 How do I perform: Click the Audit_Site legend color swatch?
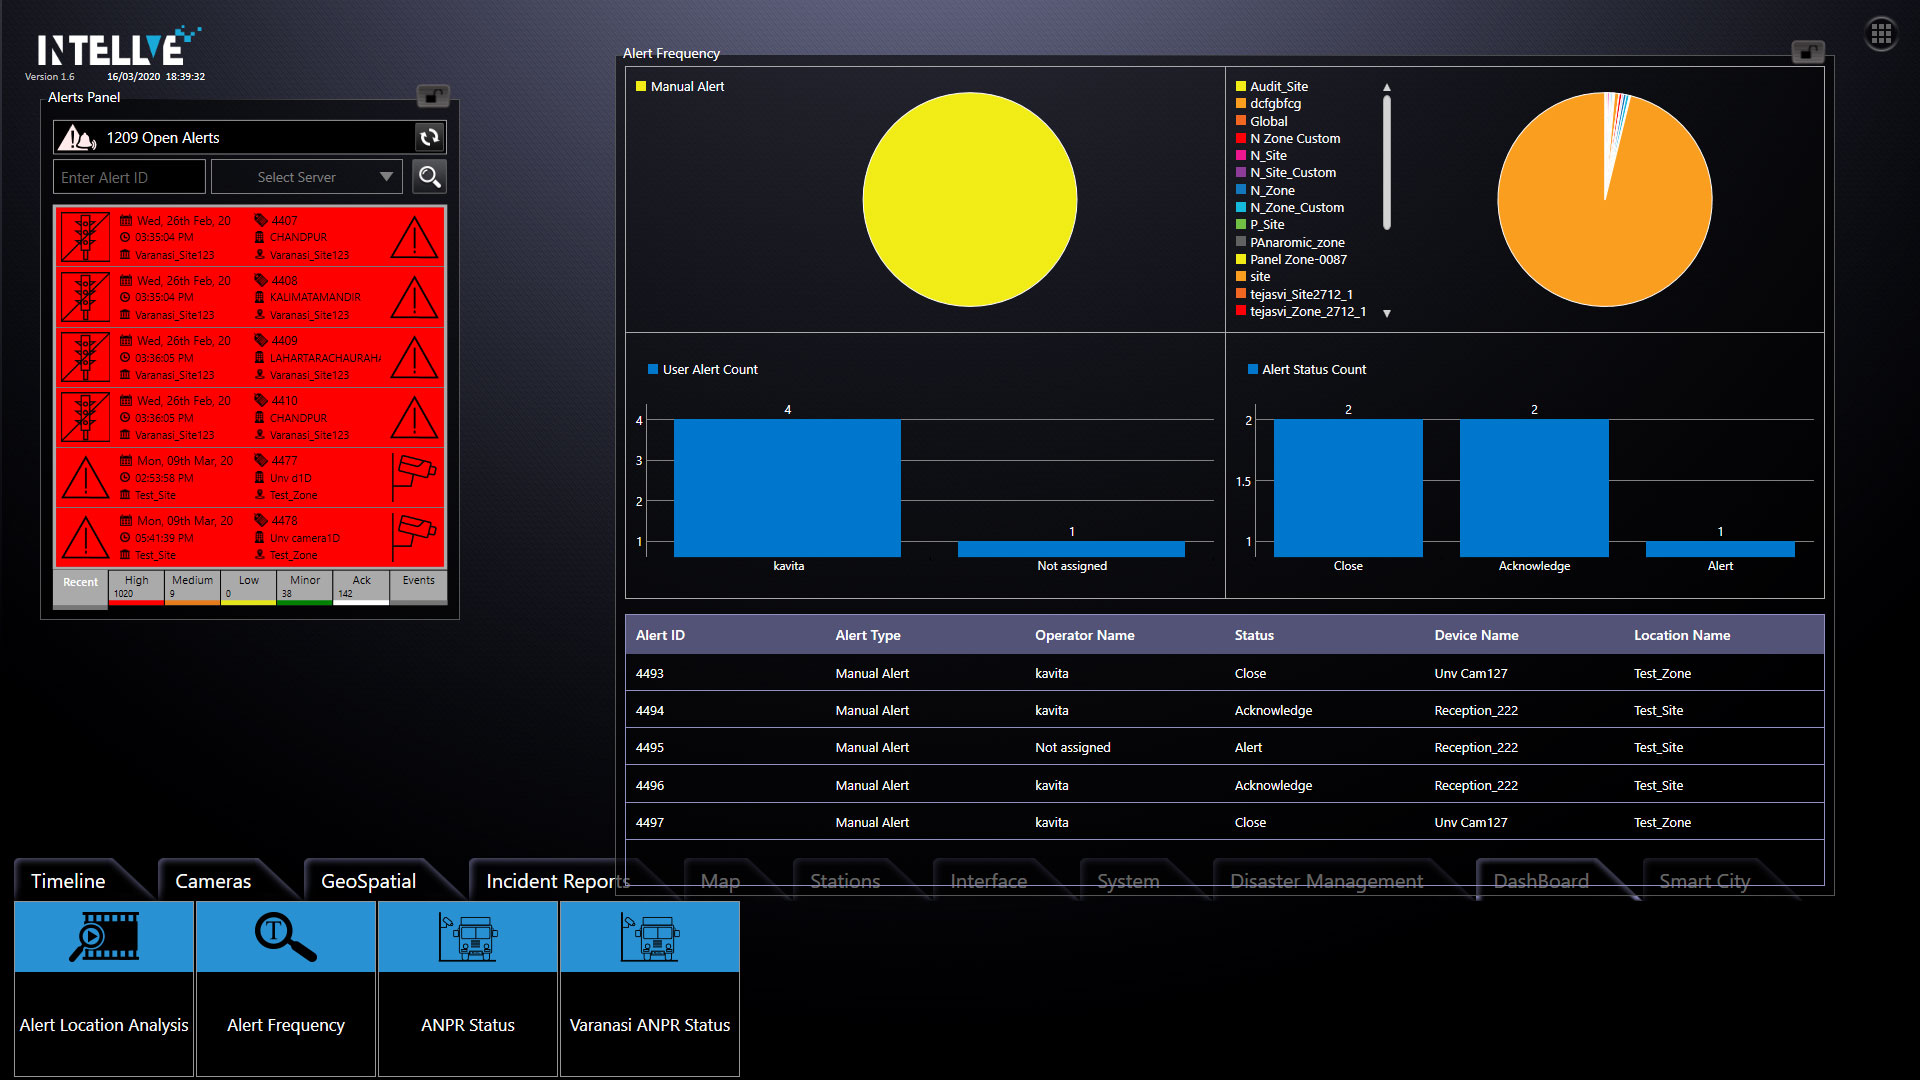click(1241, 87)
